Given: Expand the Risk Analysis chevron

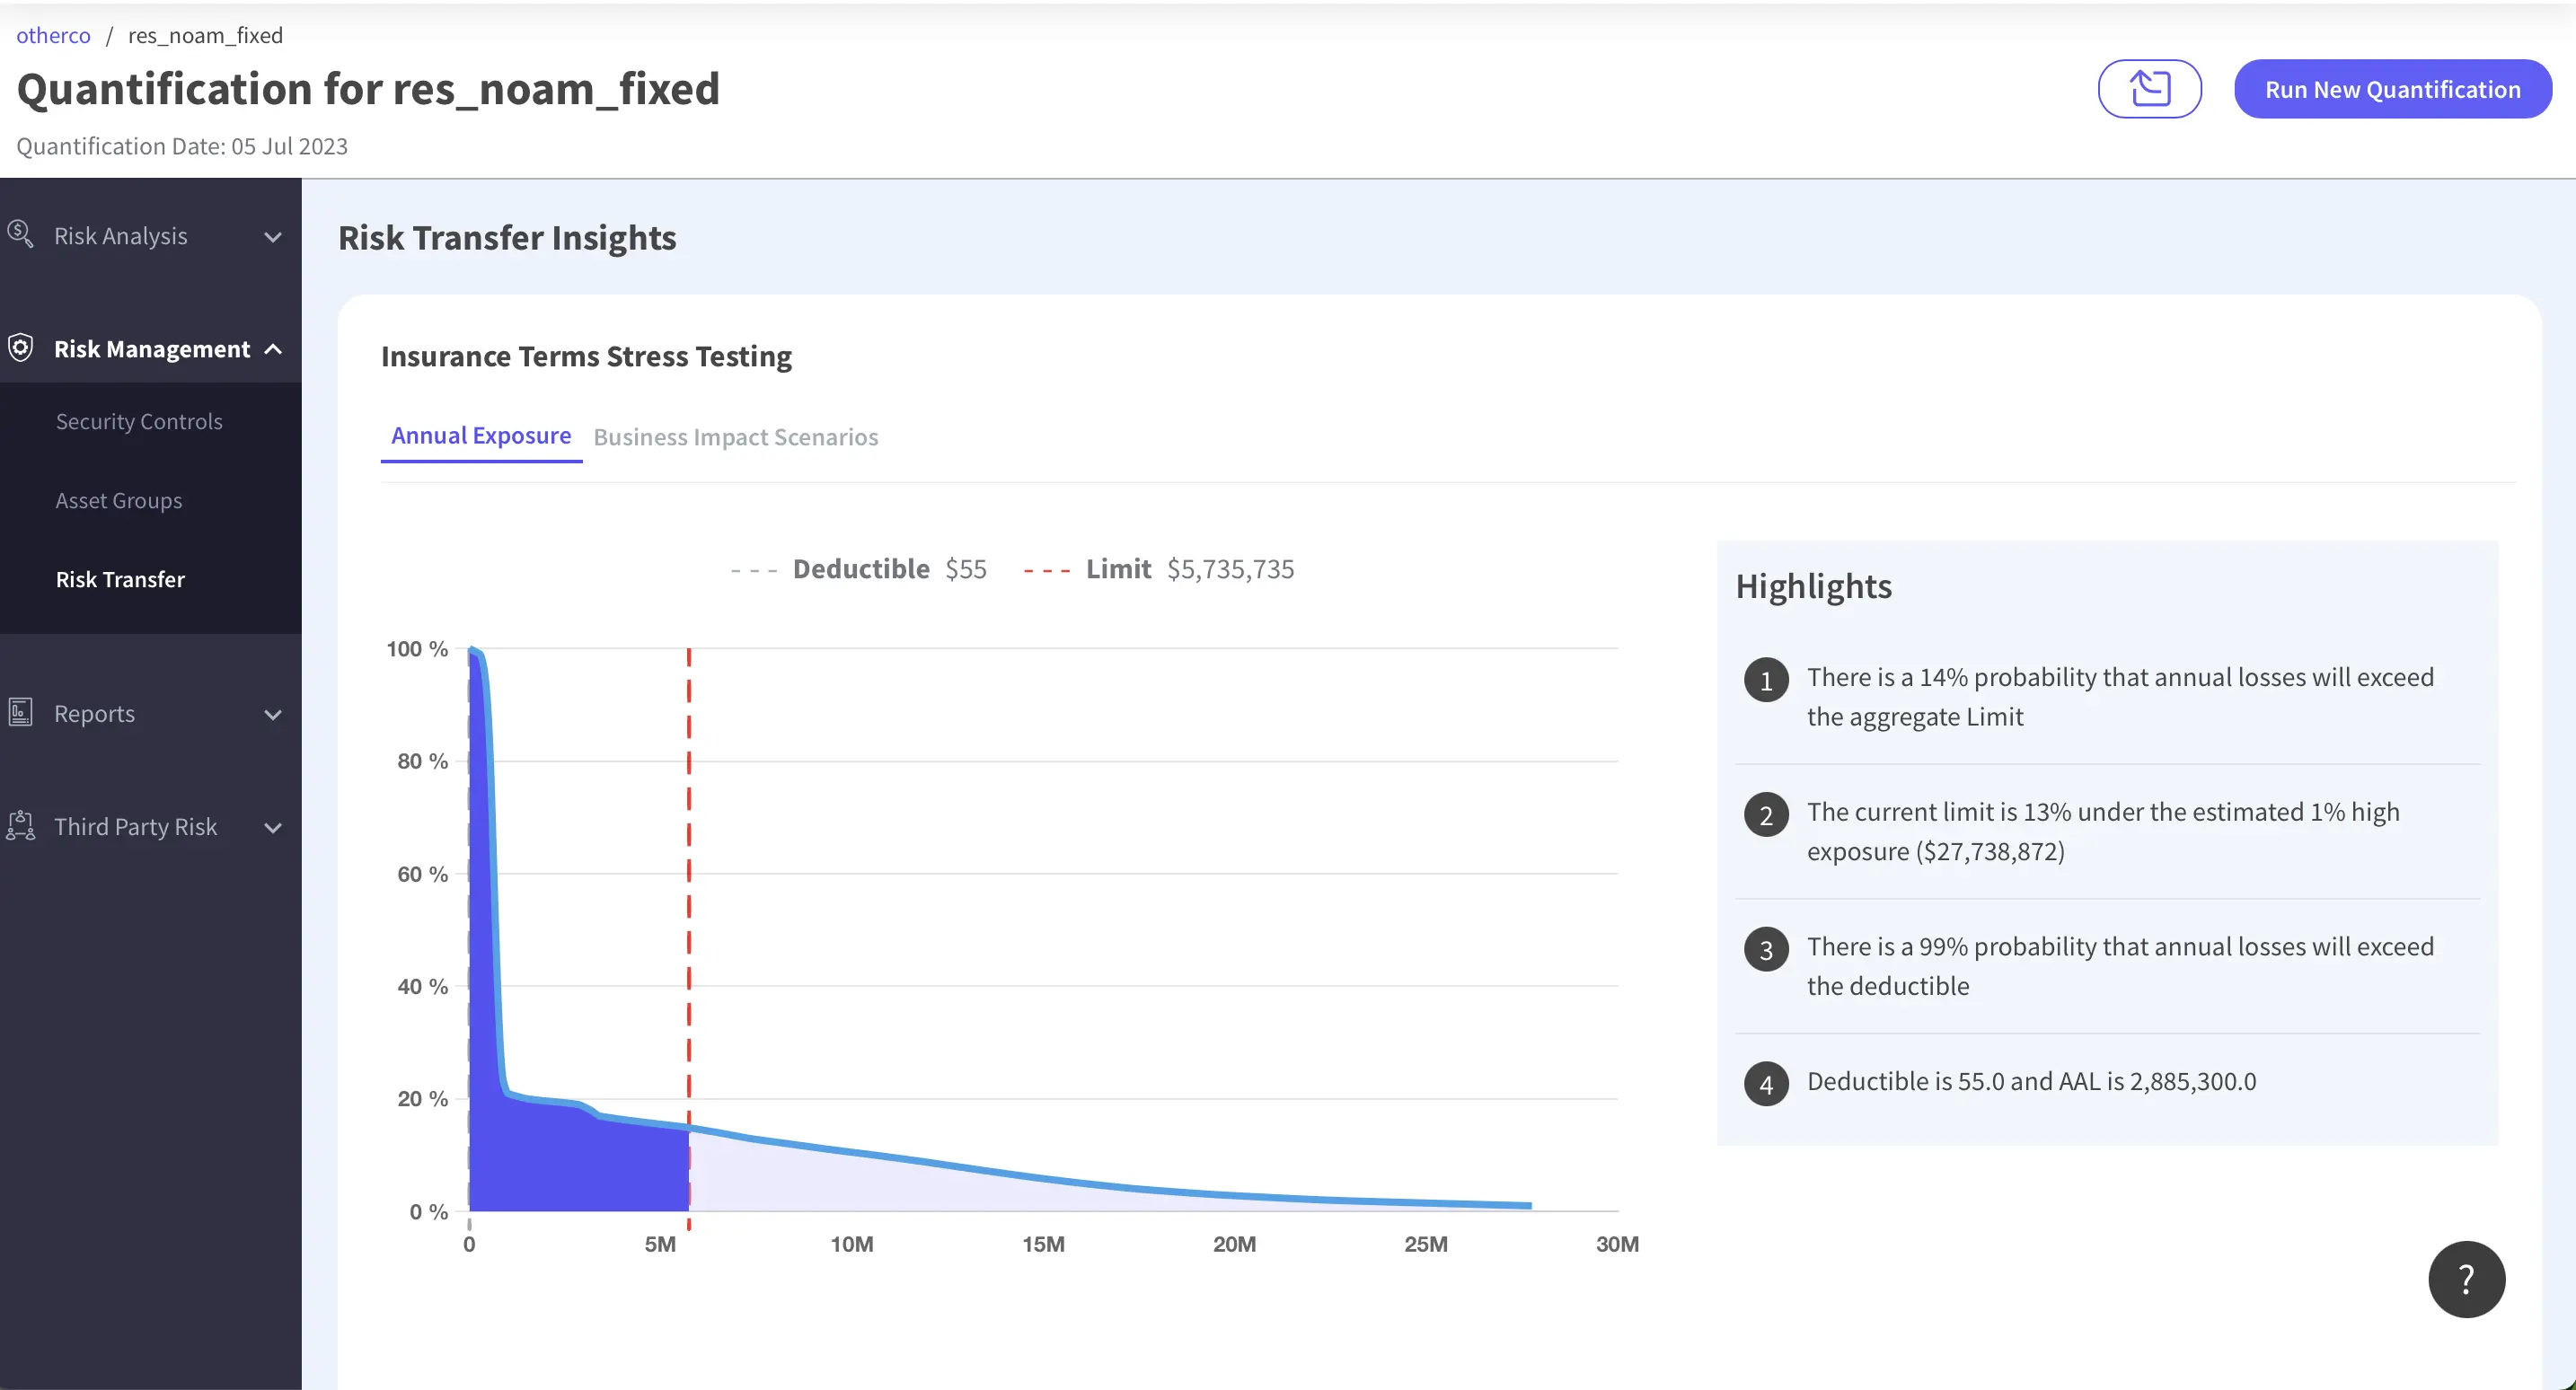Looking at the screenshot, I should (272, 237).
